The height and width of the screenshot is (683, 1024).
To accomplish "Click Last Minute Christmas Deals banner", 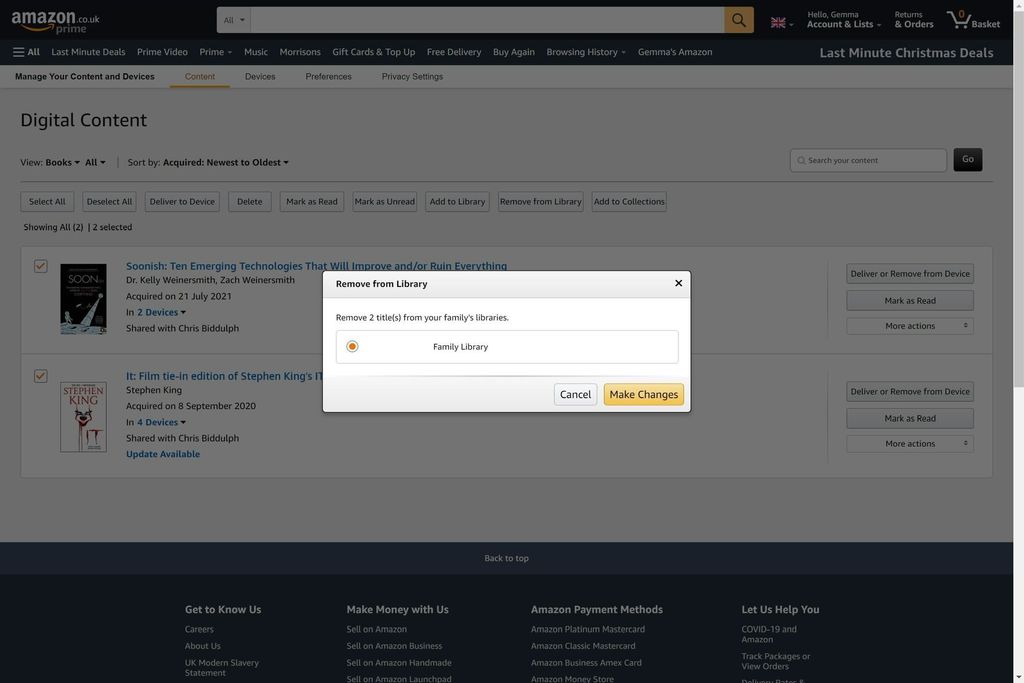I will 906,53.
